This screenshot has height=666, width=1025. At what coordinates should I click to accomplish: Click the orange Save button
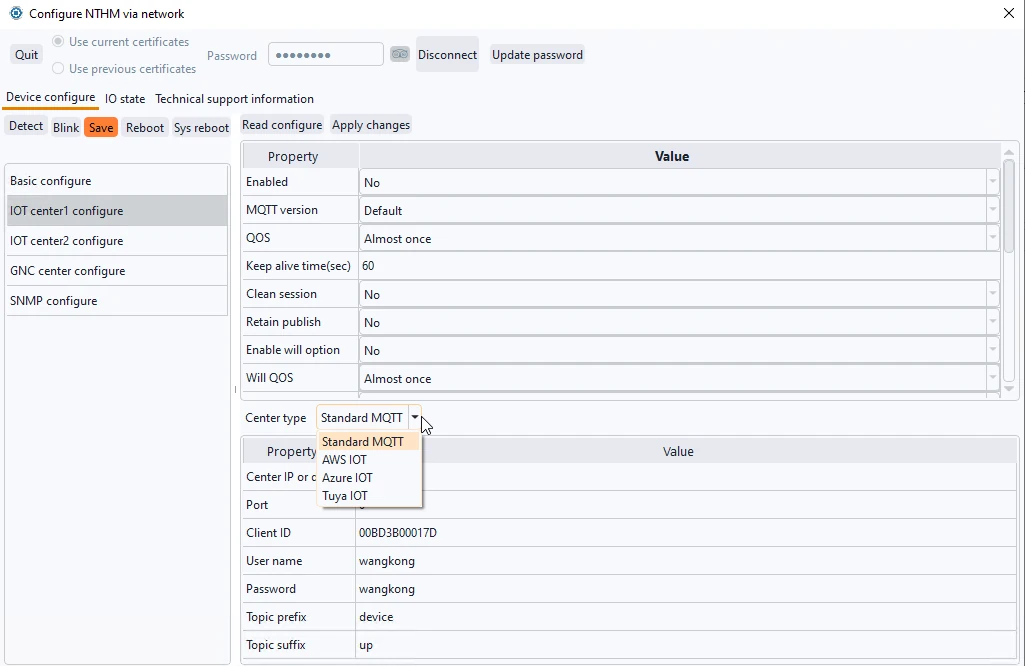coord(101,127)
